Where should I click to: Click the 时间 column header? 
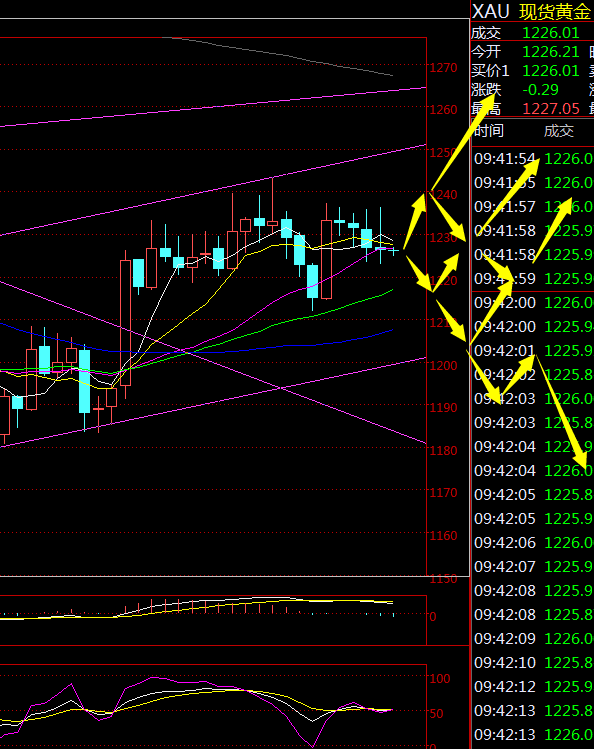[x=489, y=131]
